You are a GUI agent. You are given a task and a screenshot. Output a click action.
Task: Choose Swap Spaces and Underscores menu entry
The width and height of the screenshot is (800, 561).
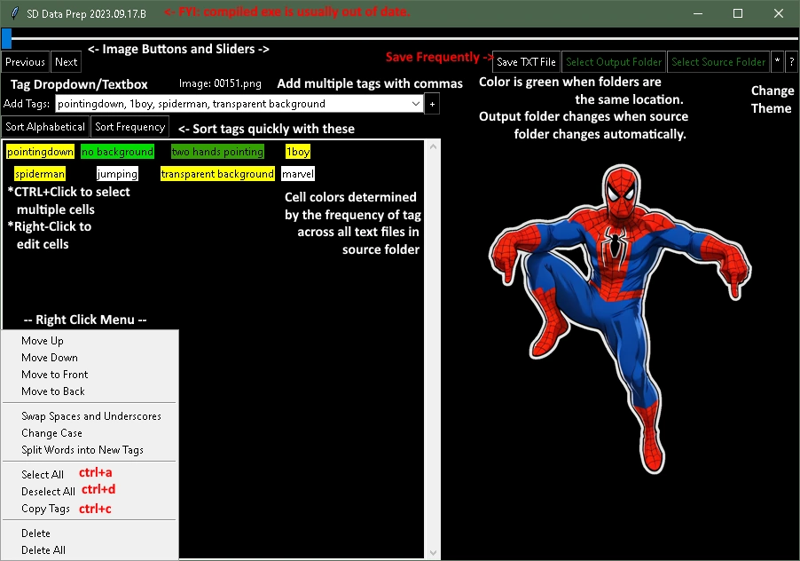91,416
